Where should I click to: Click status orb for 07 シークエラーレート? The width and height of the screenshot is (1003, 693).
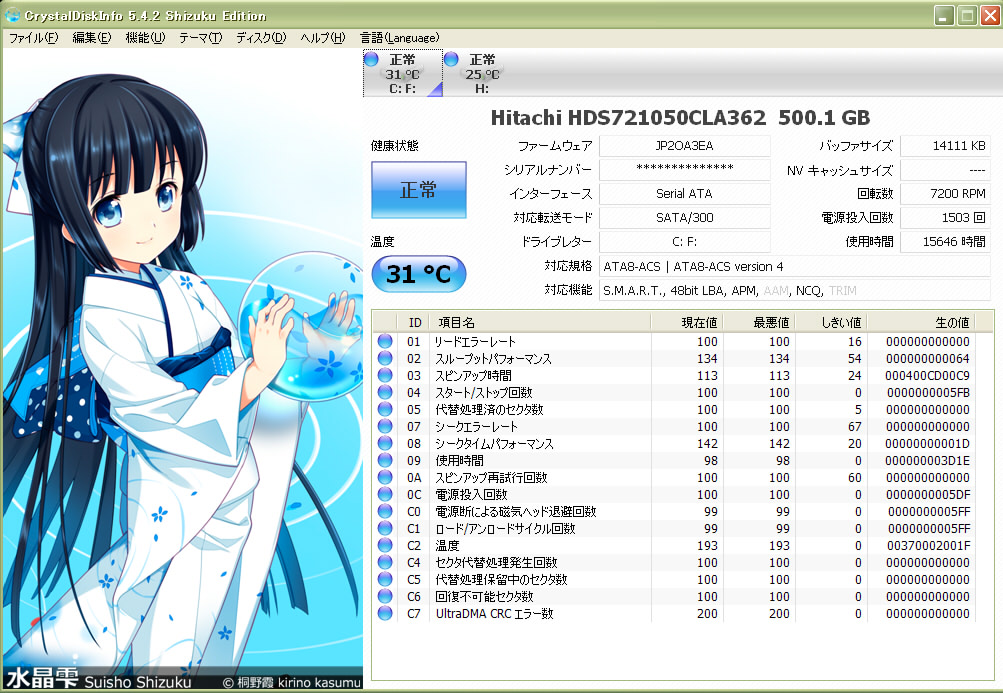click(x=385, y=426)
